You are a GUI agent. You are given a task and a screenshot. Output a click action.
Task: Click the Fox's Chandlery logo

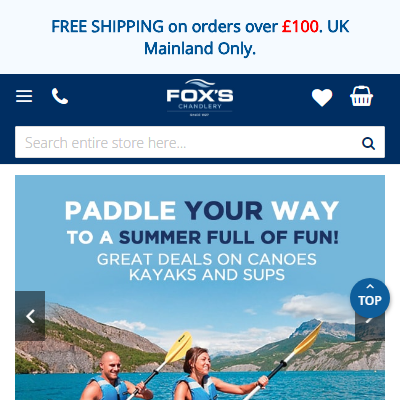tap(200, 98)
